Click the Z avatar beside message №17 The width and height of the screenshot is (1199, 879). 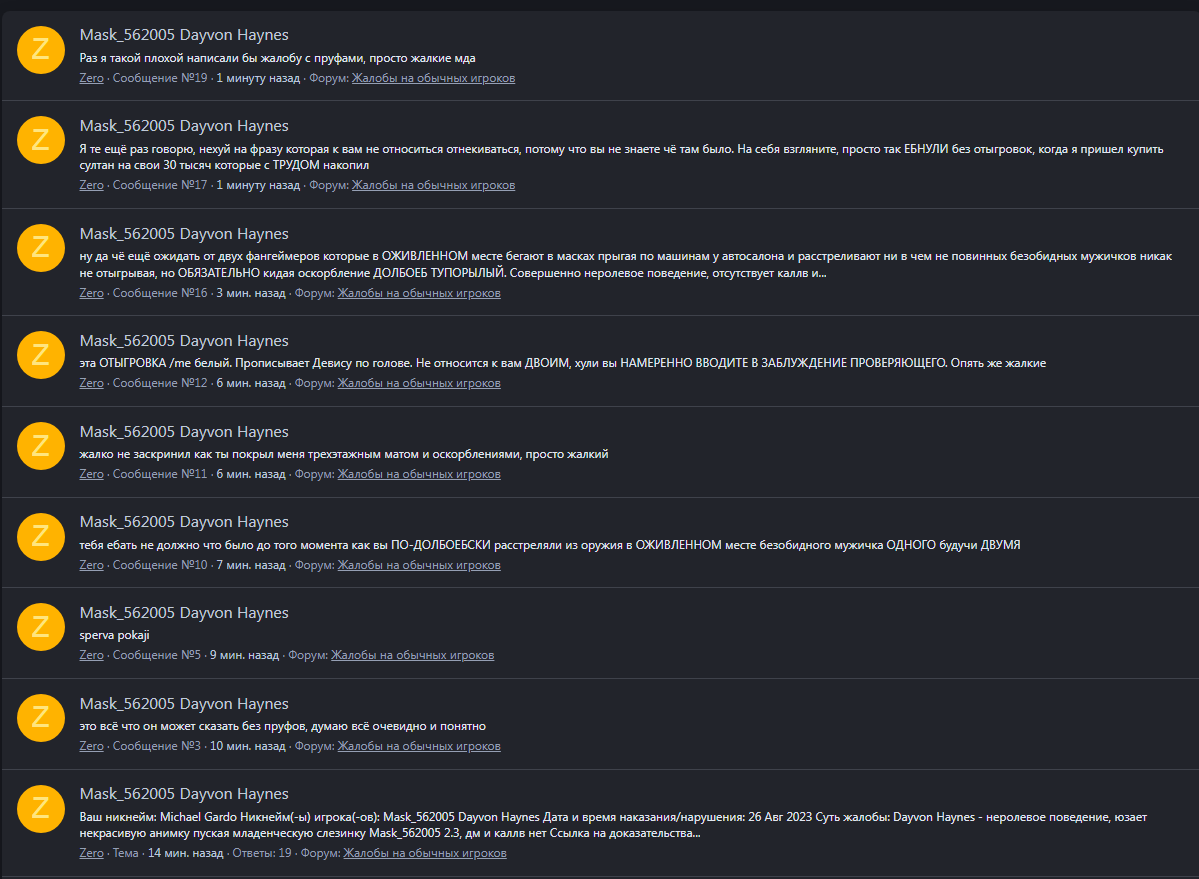tap(41, 140)
